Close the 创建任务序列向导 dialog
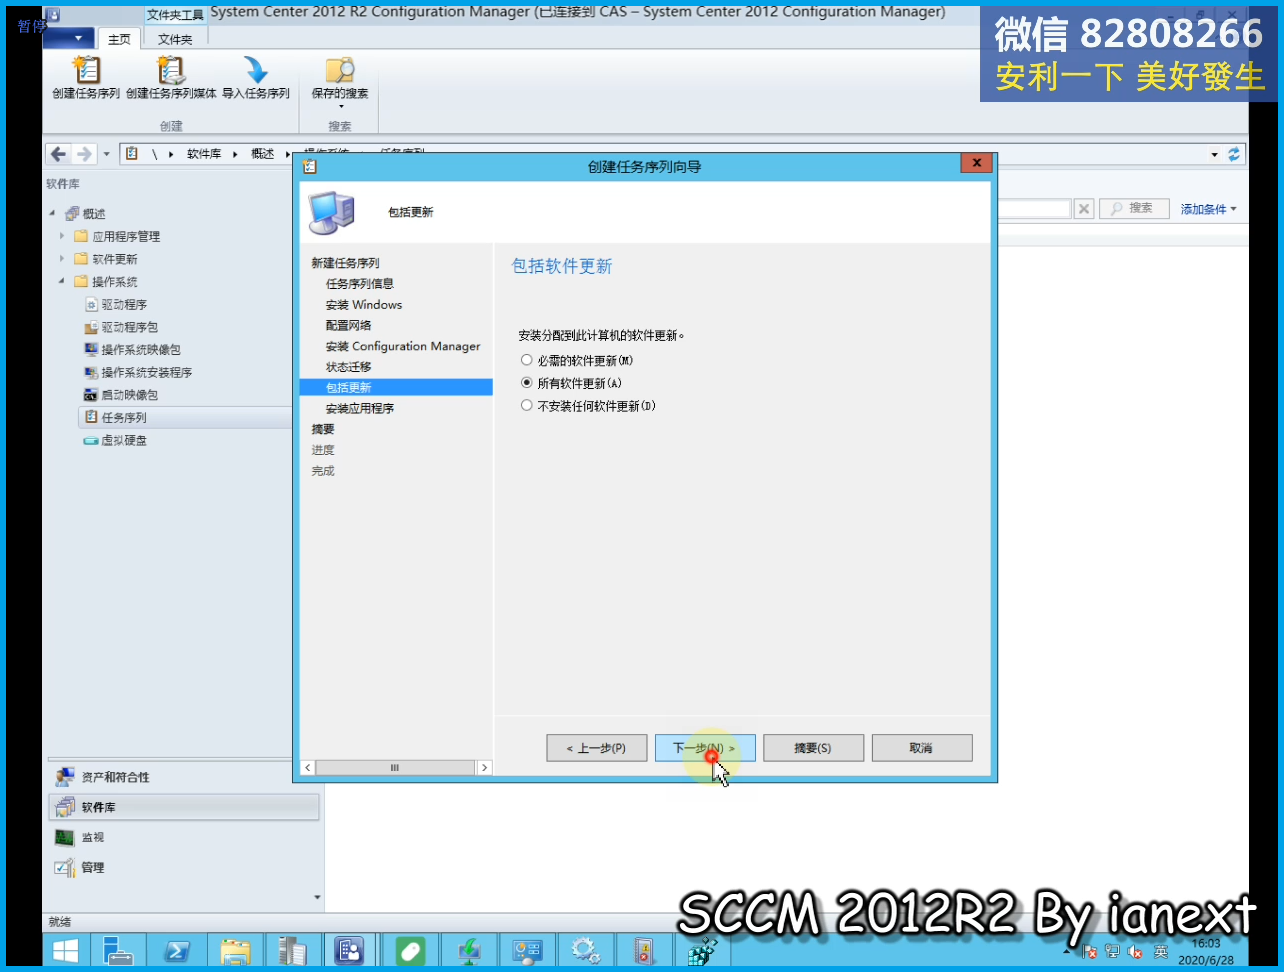 point(977,163)
